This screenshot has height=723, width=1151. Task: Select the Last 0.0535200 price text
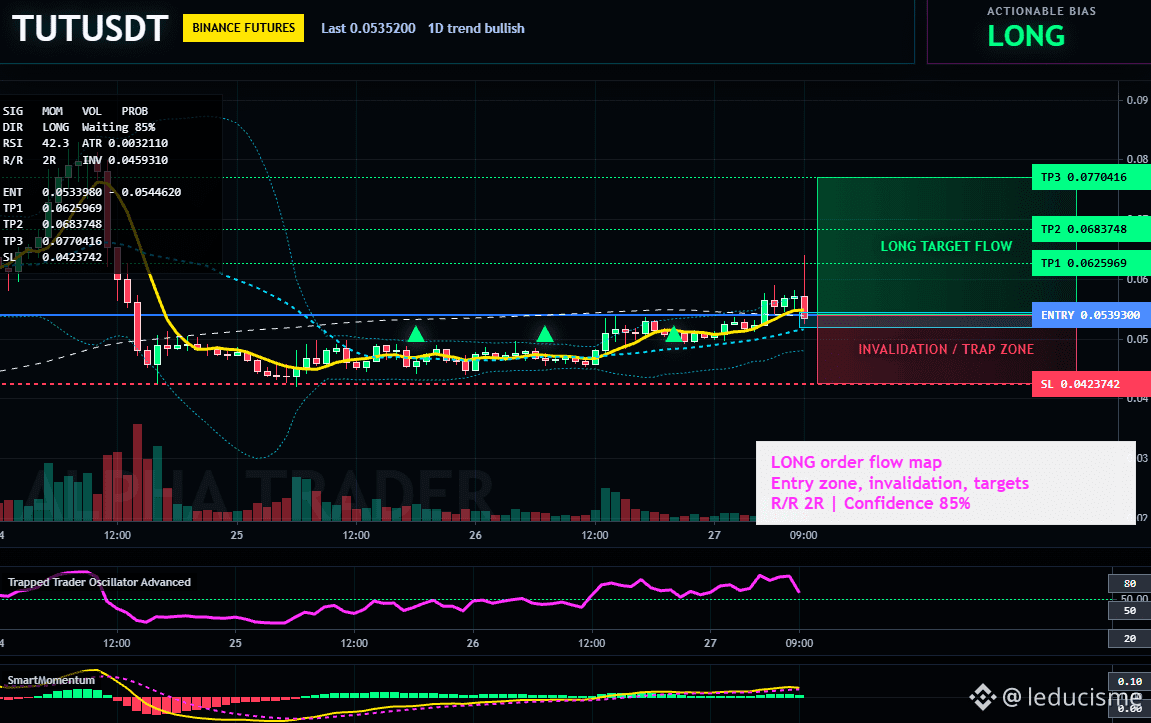click(368, 28)
